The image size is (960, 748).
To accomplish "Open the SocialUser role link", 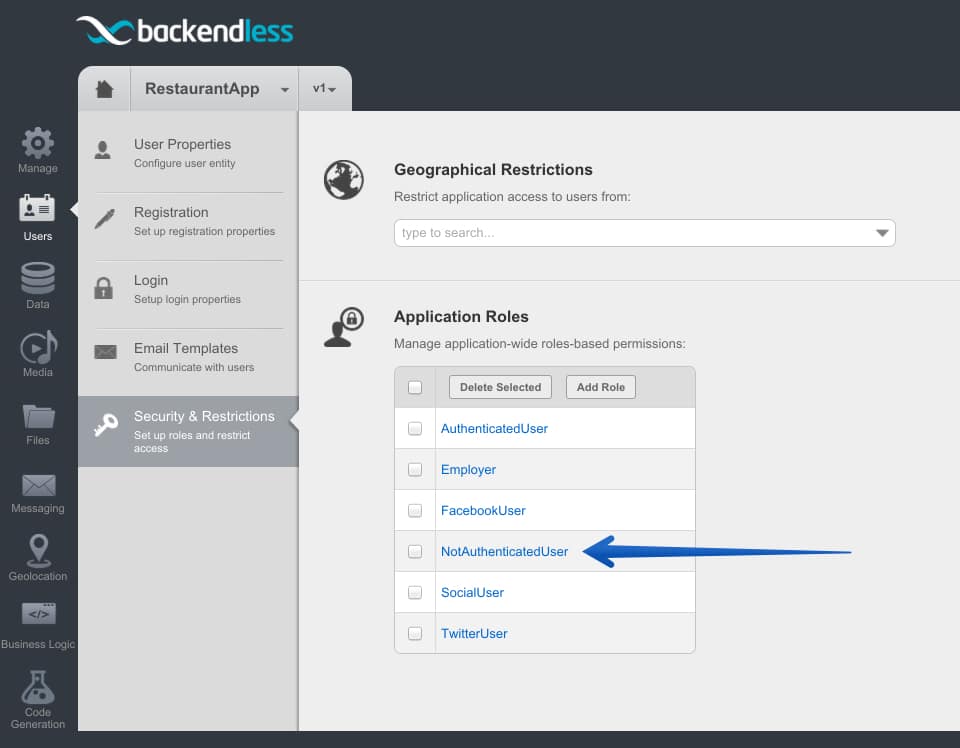I will click(x=472, y=593).
